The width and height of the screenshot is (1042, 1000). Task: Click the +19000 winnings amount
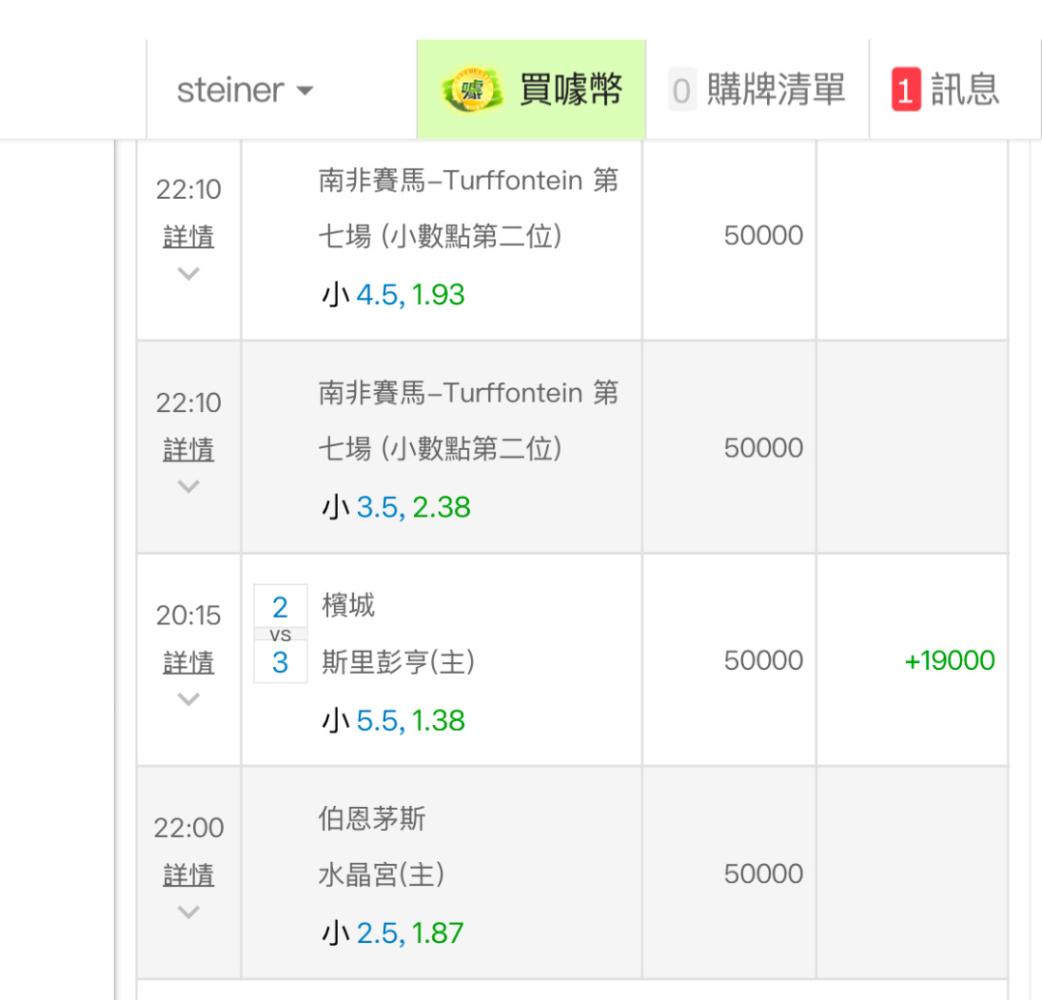coord(949,661)
